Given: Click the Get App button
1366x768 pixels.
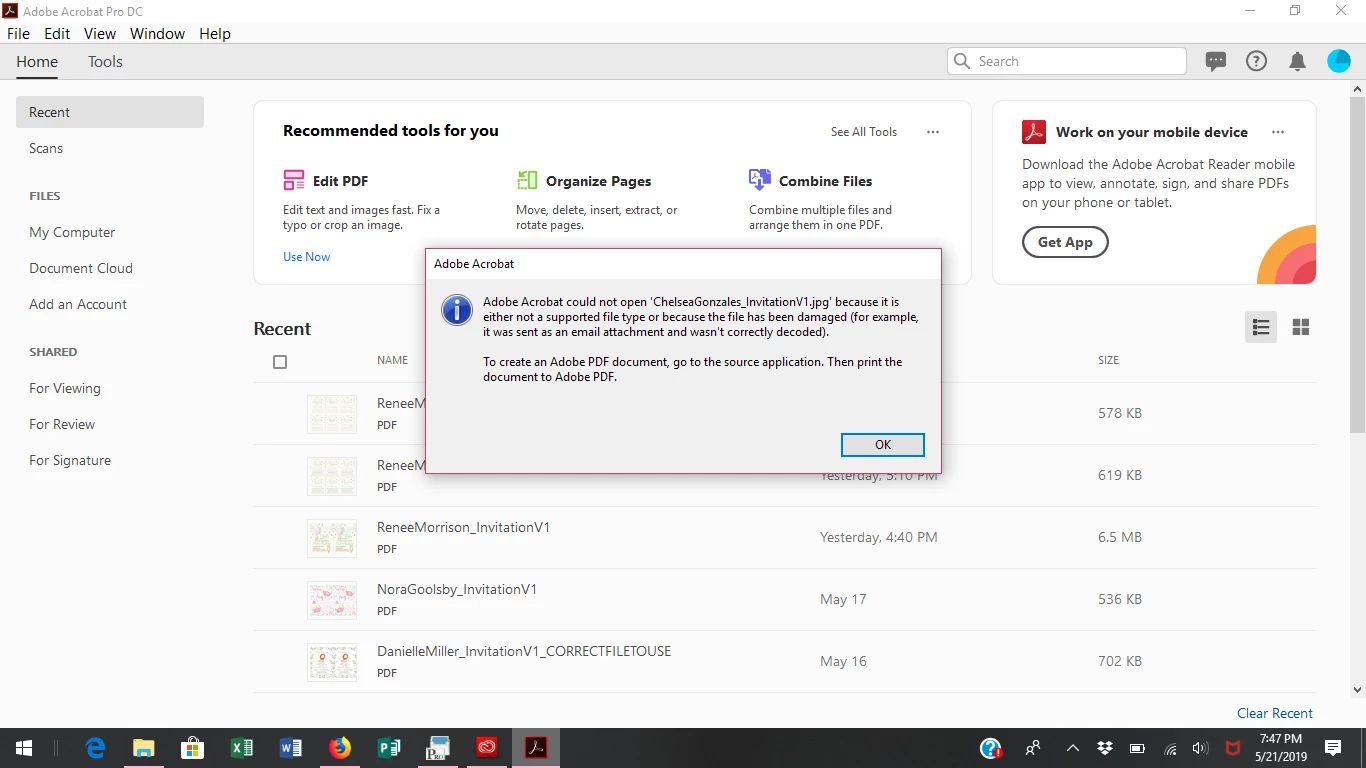Looking at the screenshot, I should (x=1065, y=242).
